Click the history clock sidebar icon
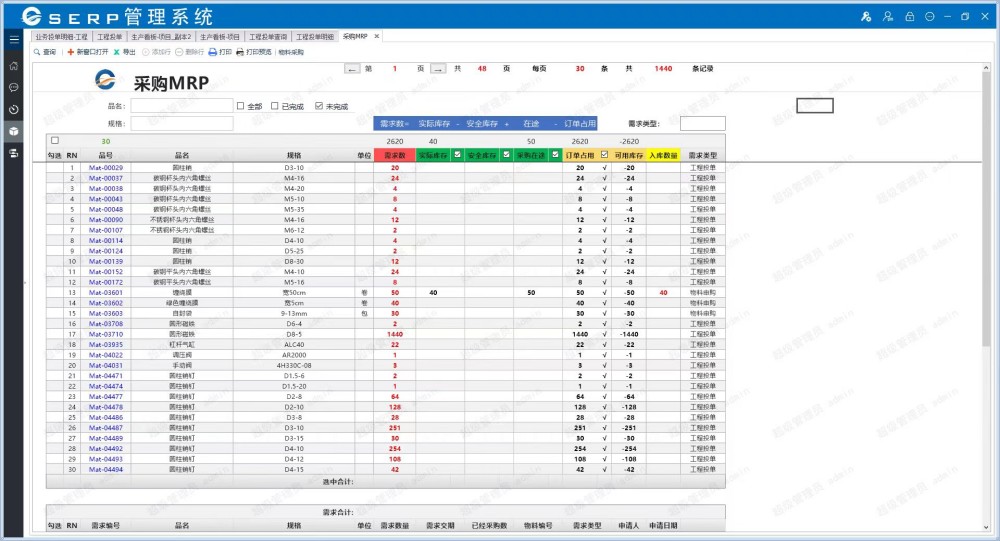 coord(14,109)
